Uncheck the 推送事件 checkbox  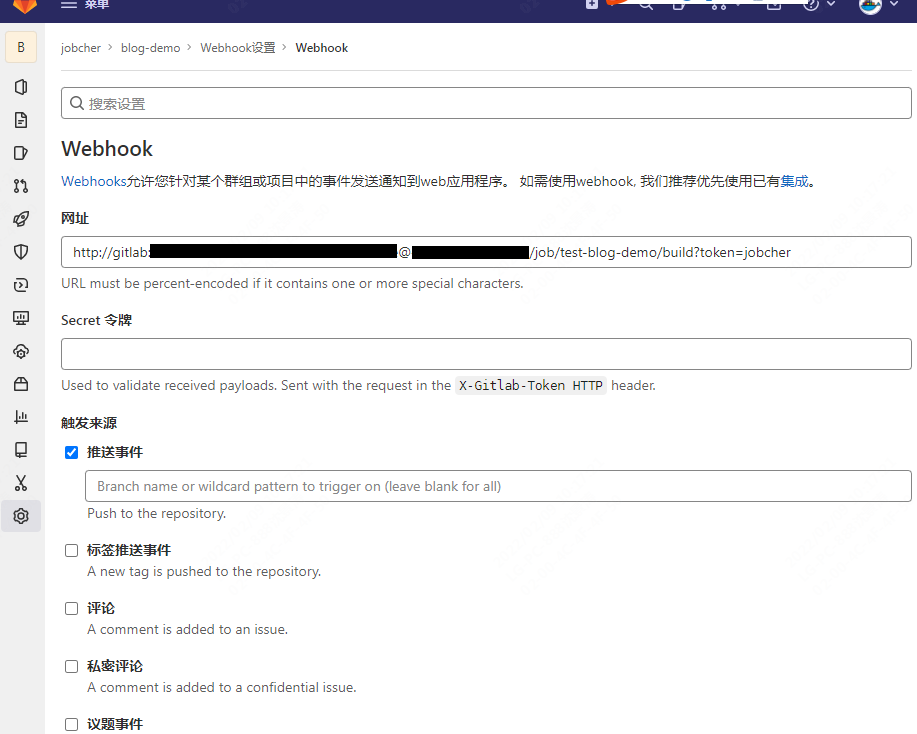point(71,452)
